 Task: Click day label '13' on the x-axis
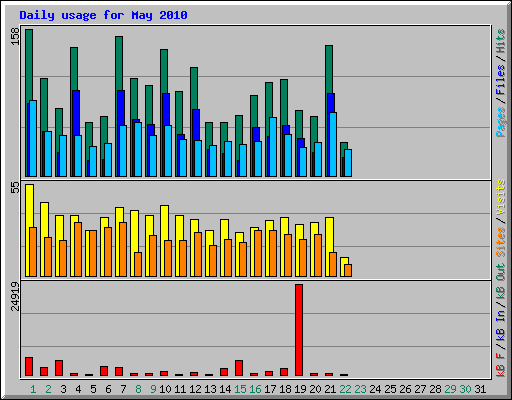[x=210, y=389]
